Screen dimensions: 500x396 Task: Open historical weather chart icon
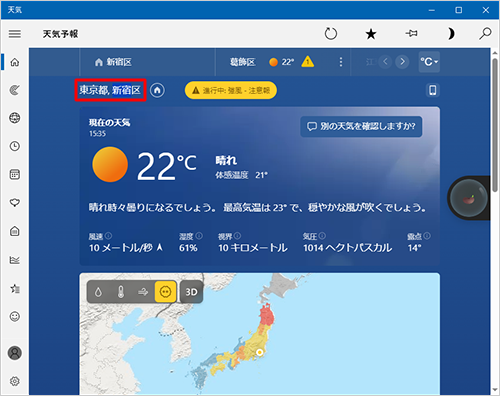pos(15,260)
